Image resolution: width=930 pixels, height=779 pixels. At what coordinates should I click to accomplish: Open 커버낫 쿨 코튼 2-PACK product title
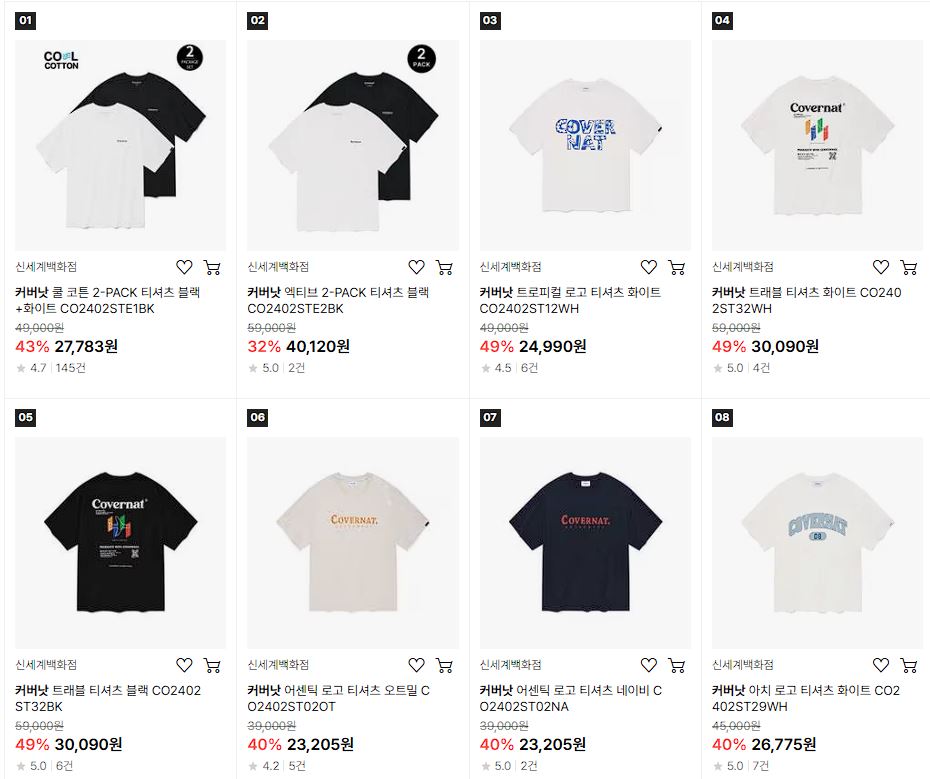(x=107, y=300)
